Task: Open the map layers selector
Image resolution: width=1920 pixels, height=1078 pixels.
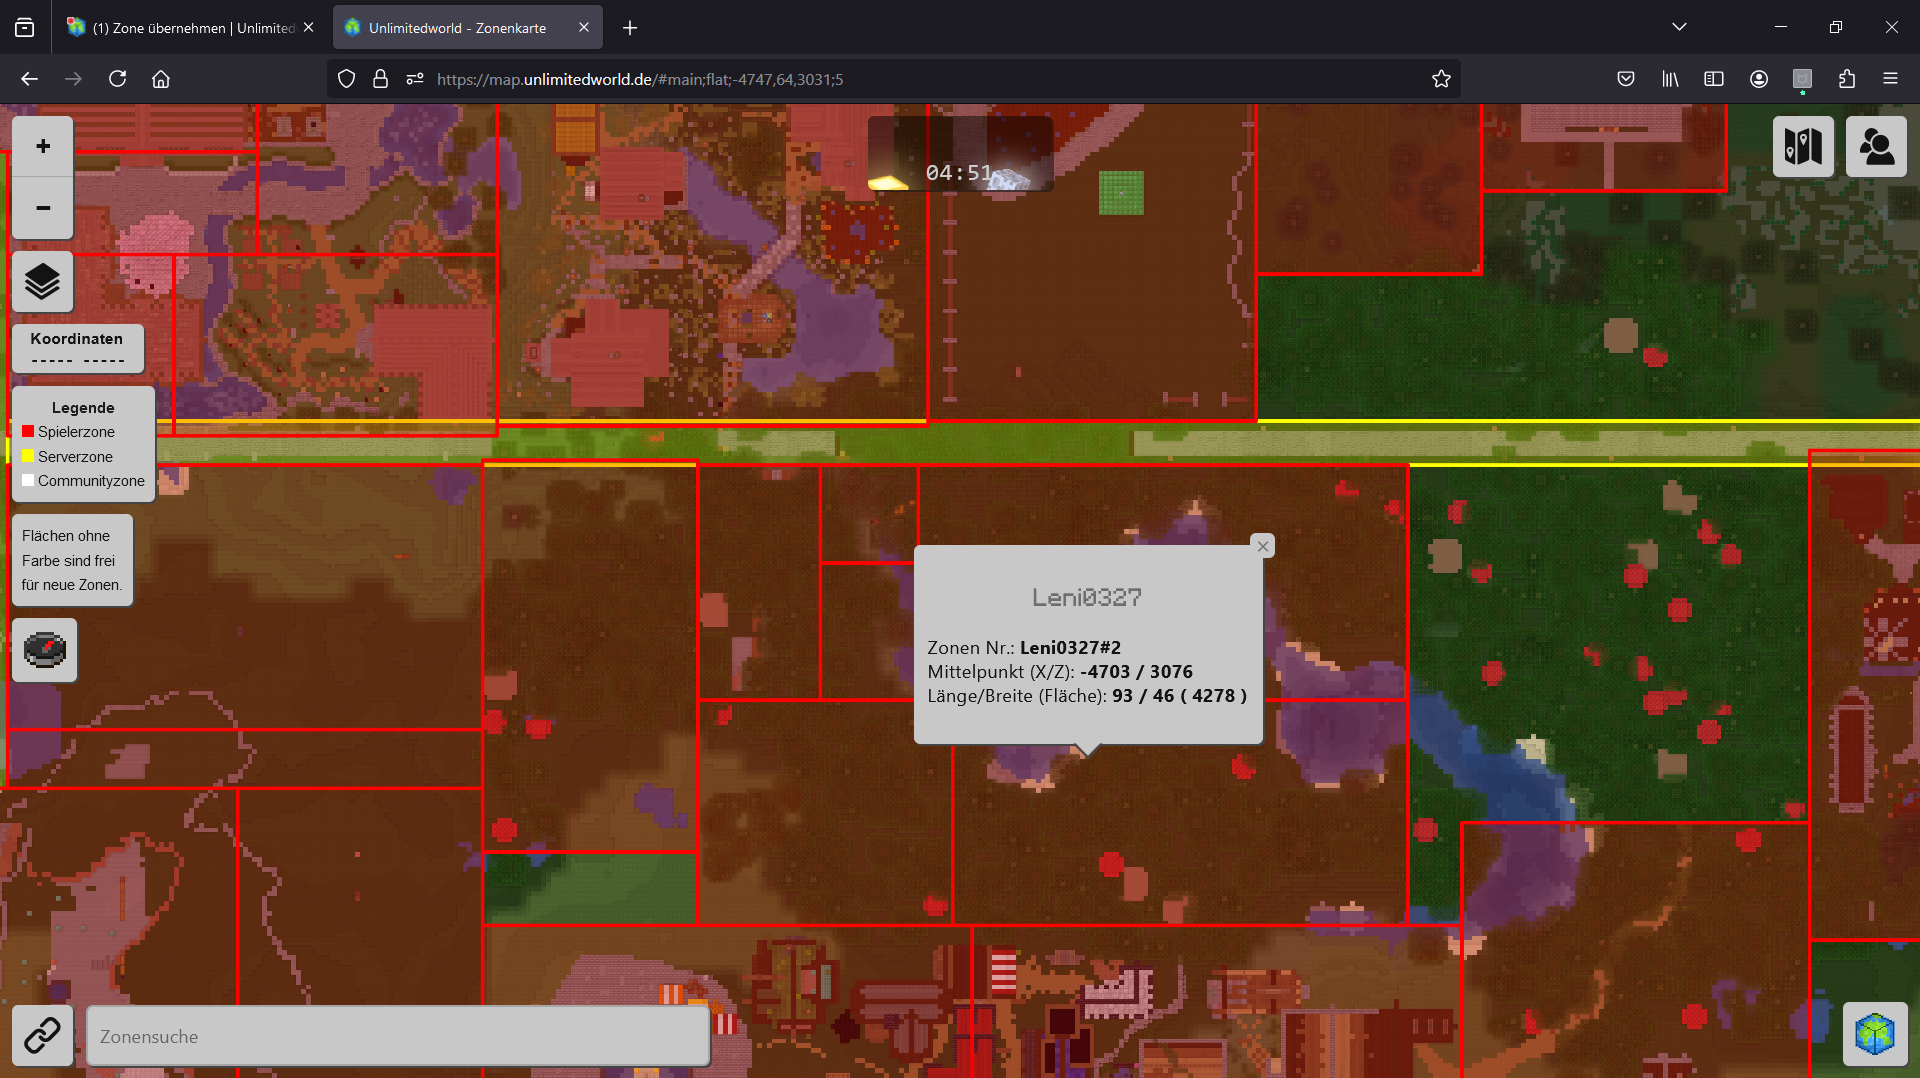Action: 43,281
